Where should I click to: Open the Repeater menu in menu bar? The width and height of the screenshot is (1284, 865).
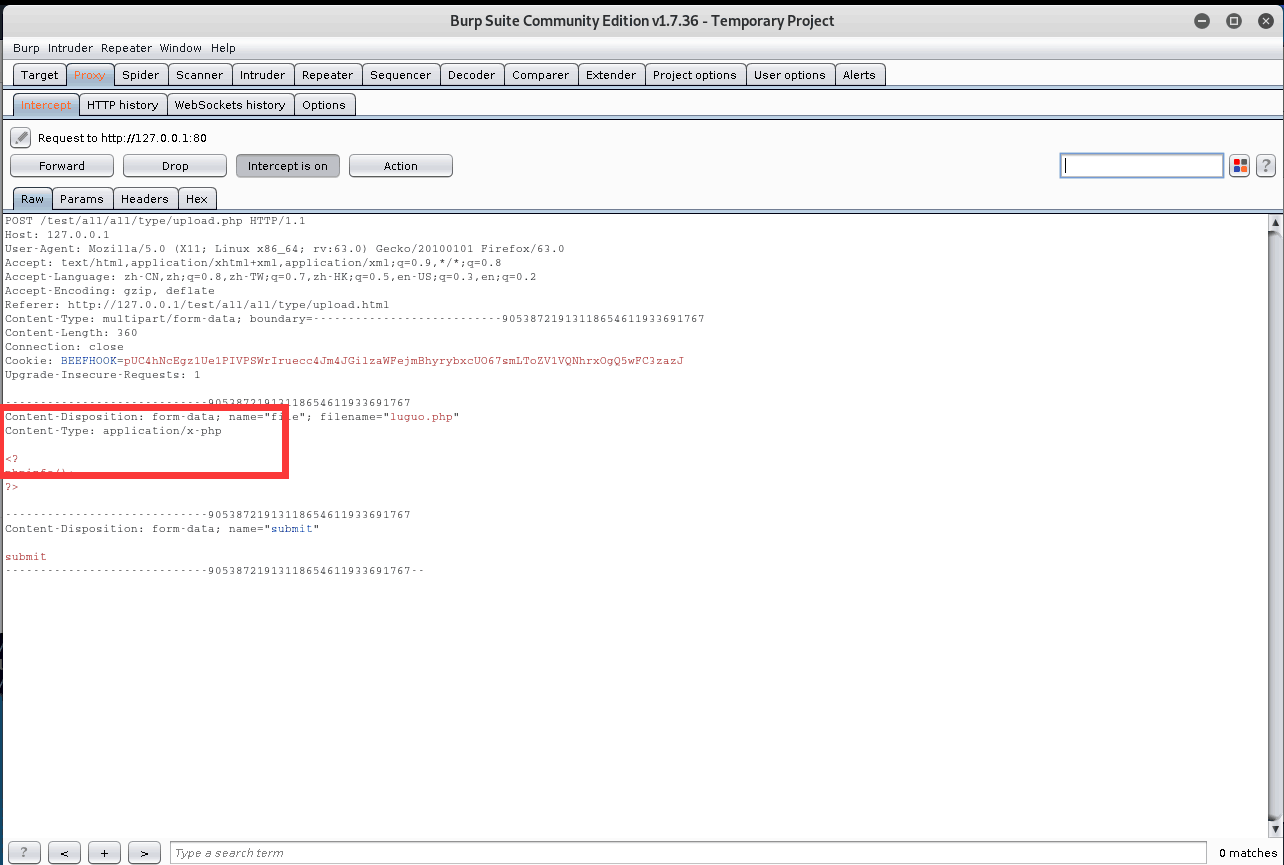click(x=126, y=48)
